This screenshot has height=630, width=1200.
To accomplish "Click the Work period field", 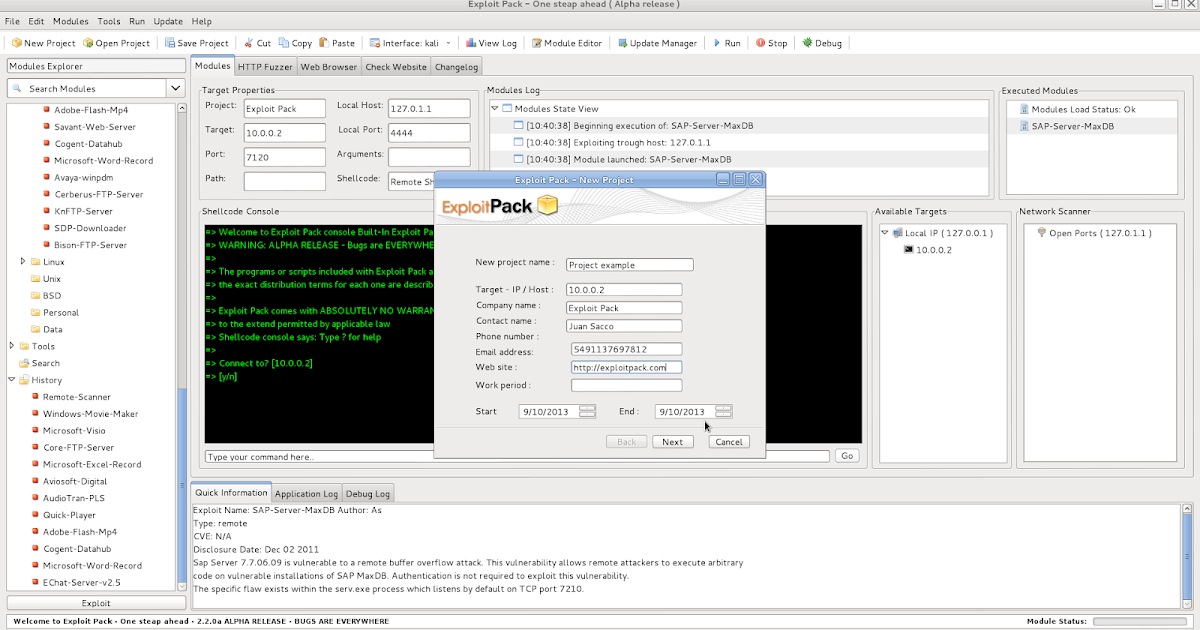I will point(626,385).
